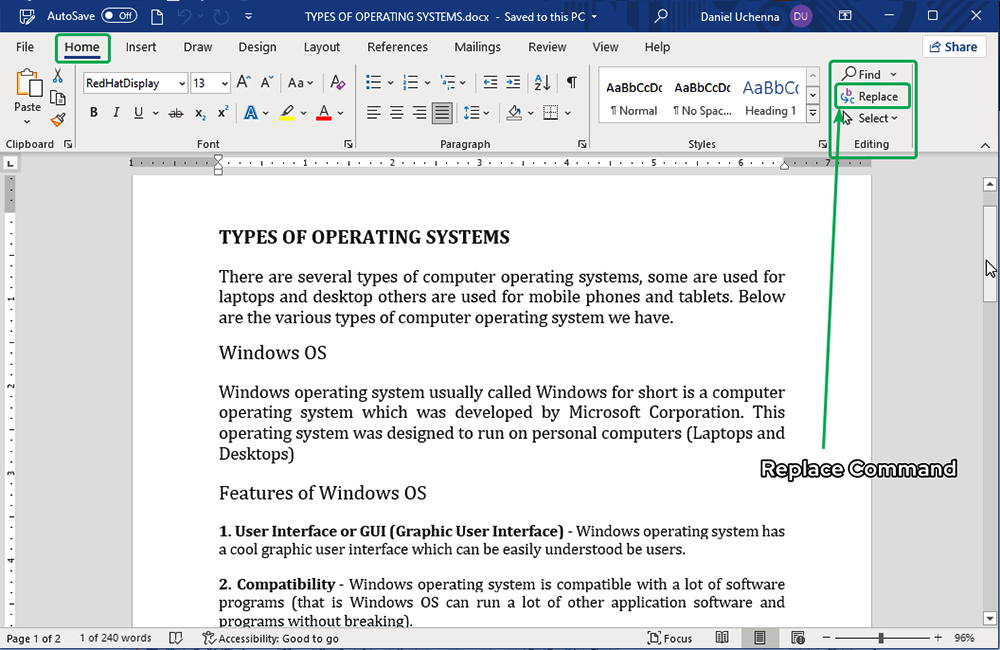Switch to the References tab
This screenshot has height=650, width=1000.
pos(397,47)
